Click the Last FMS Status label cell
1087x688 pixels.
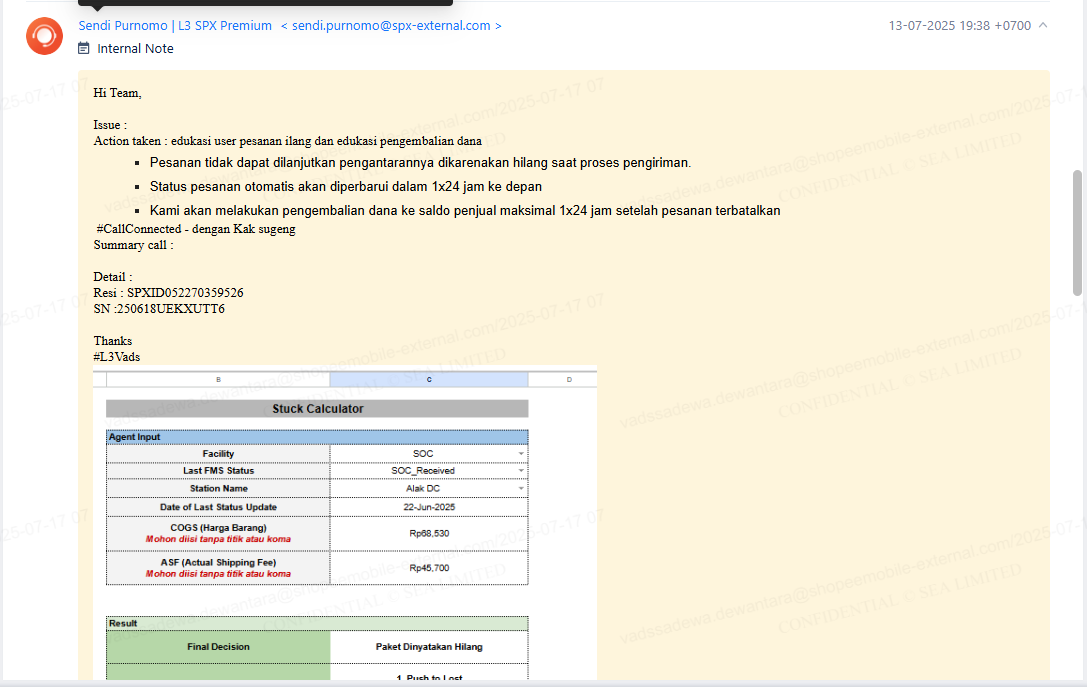pos(218,471)
